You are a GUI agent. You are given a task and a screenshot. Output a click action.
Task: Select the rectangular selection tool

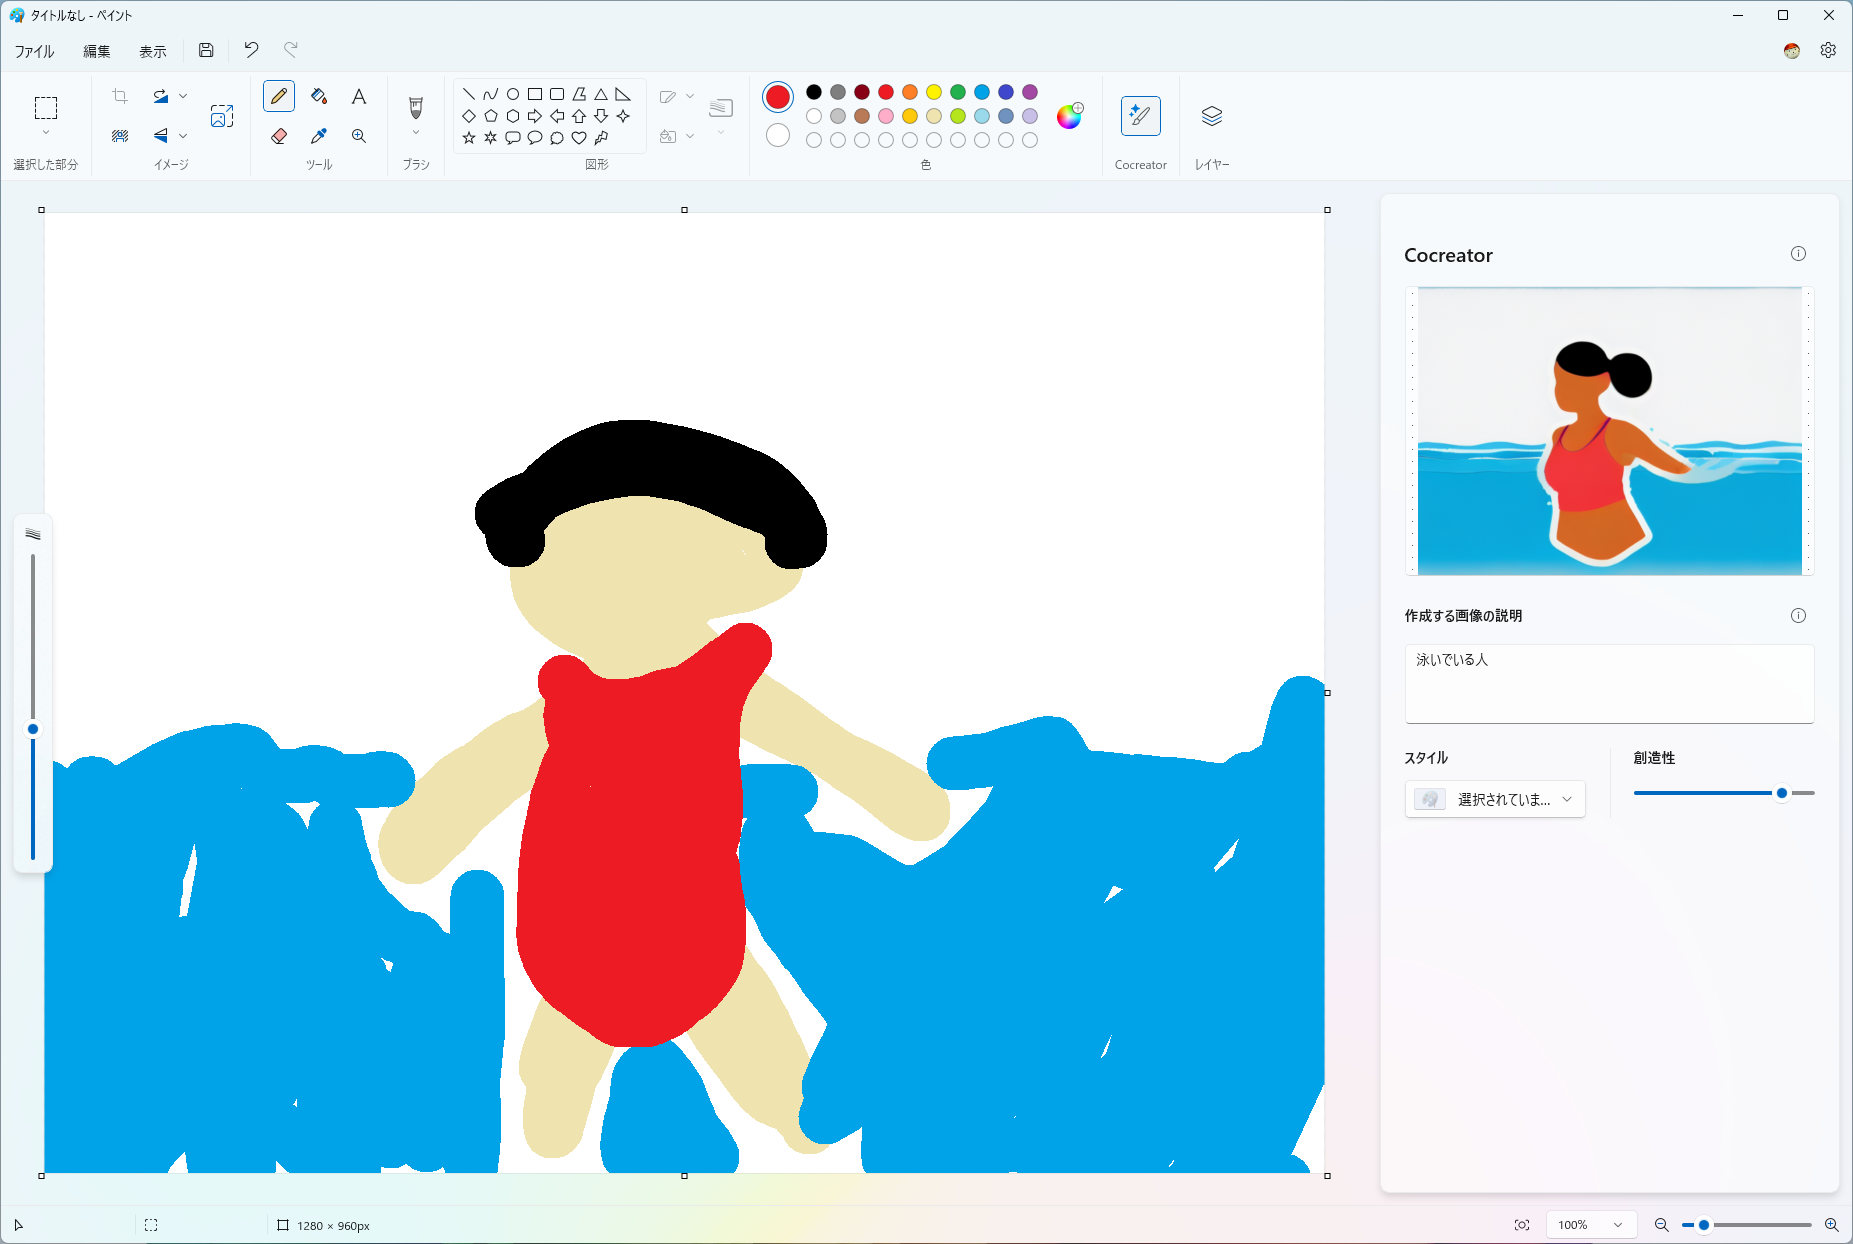pos(46,108)
